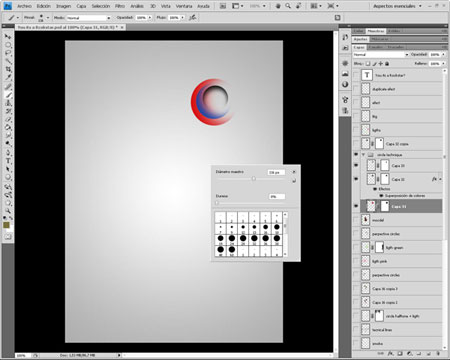
Task: Open the Archivo menu
Action: [x=24, y=6]
